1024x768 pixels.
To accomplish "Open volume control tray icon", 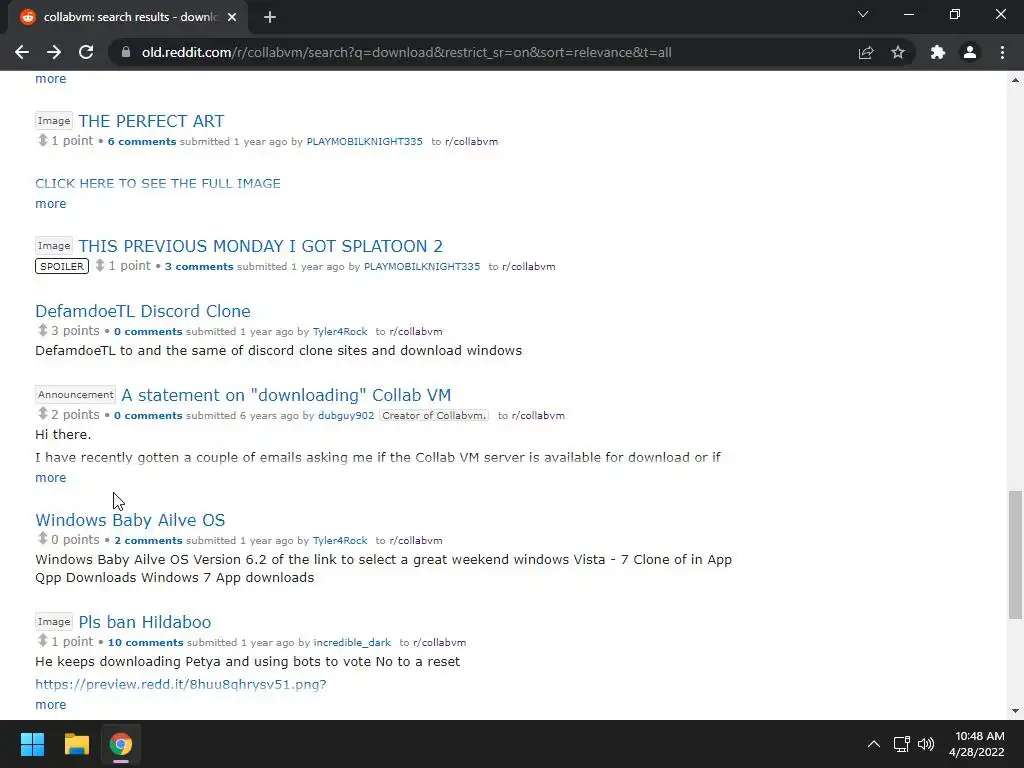I will click(x=925, y=744).
